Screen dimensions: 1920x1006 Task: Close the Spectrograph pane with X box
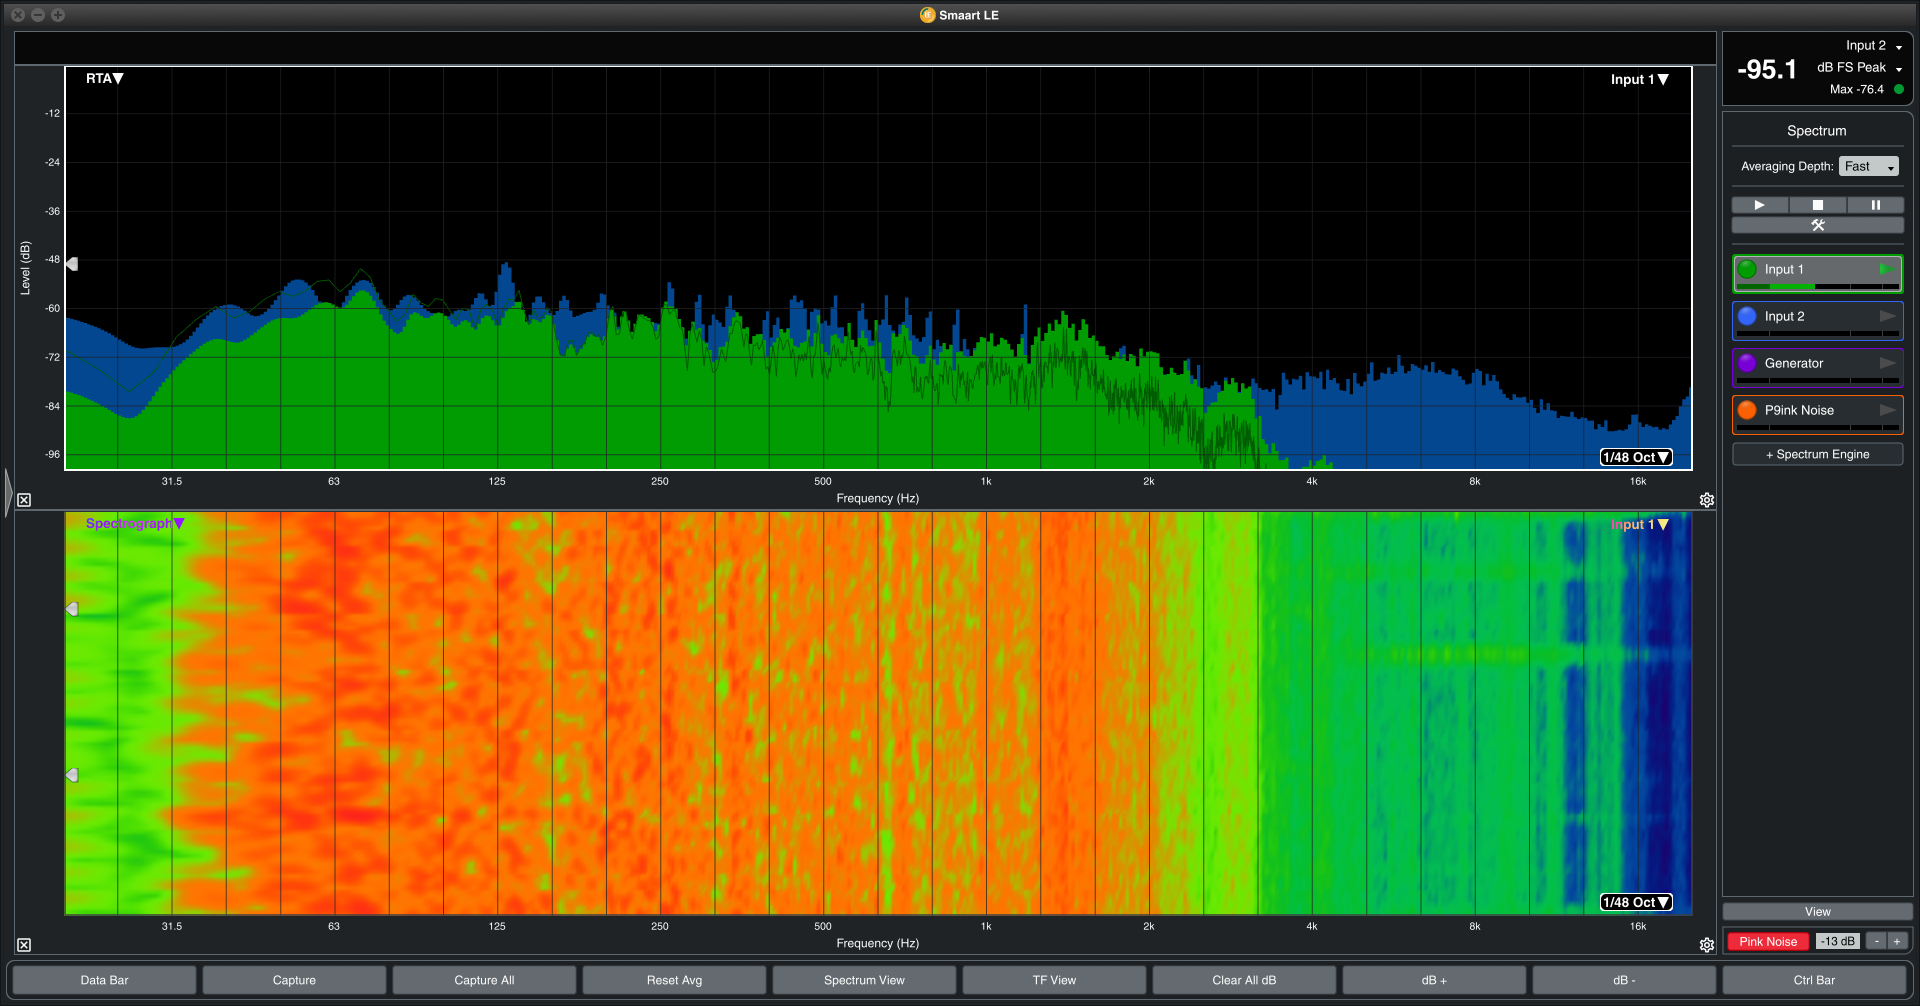(x=24, y=945)
